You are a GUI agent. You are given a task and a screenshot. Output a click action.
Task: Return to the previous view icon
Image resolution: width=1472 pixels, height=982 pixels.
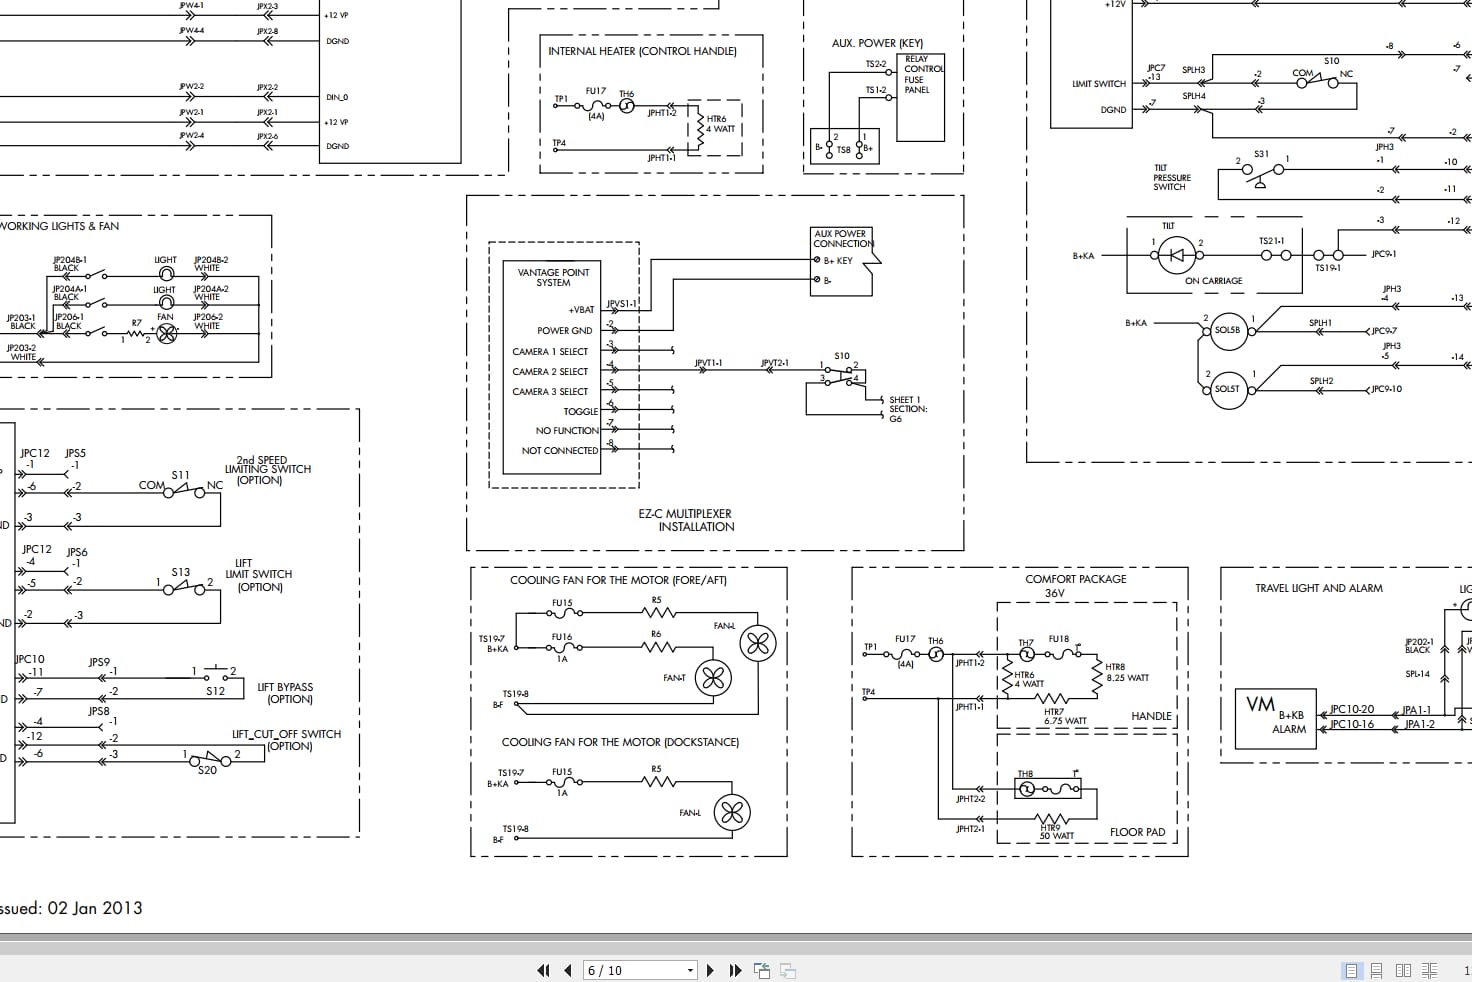(x=762, y=970)
